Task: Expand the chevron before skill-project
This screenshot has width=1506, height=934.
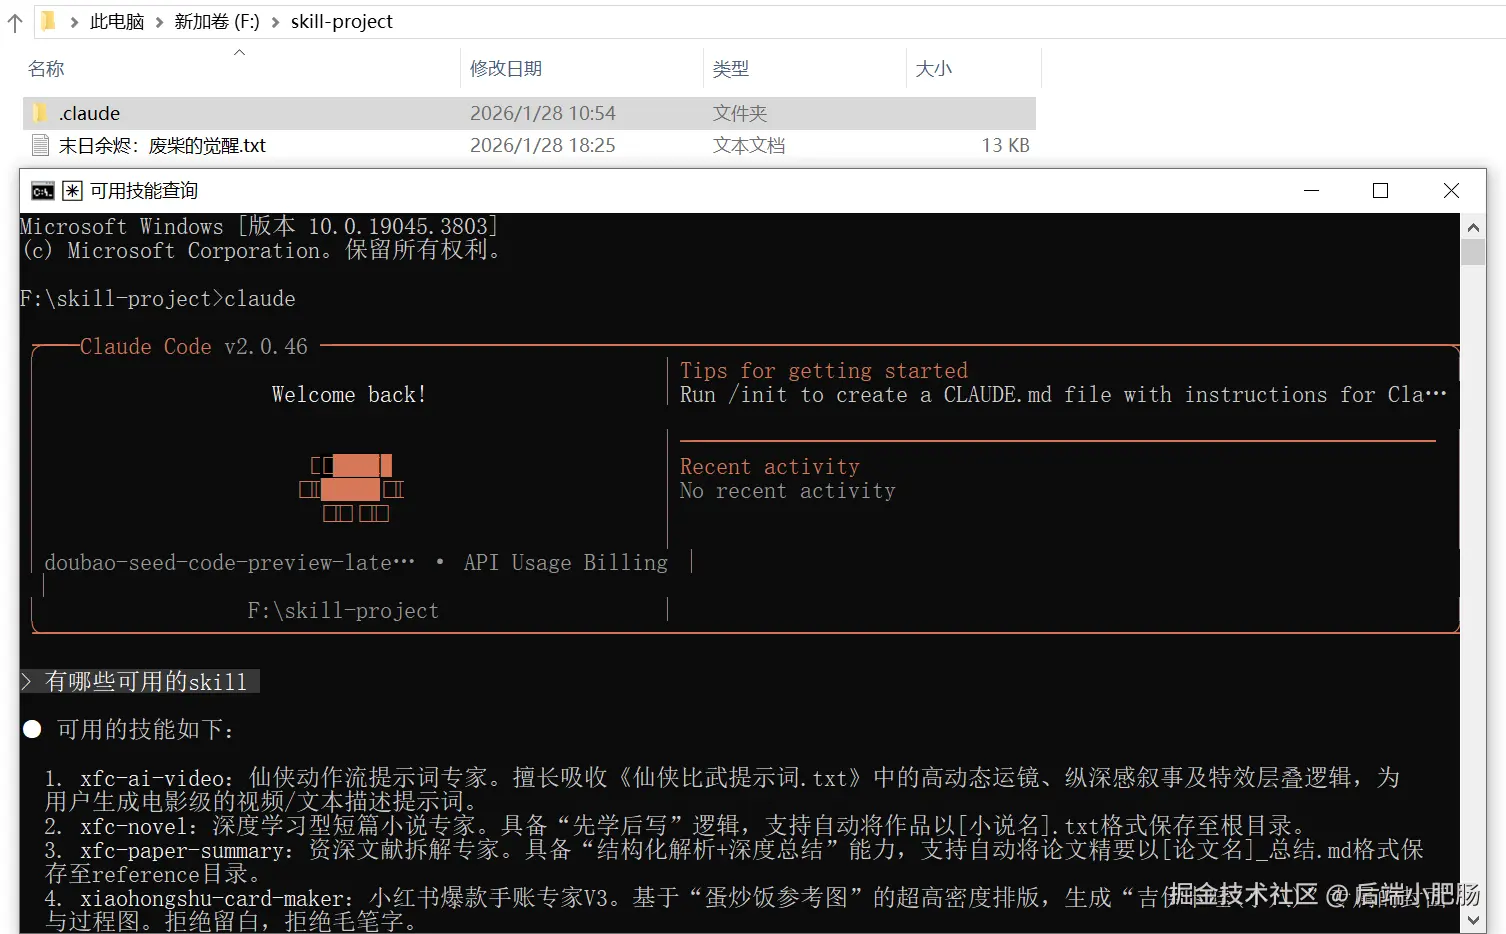Action: (x=275, y=22)
